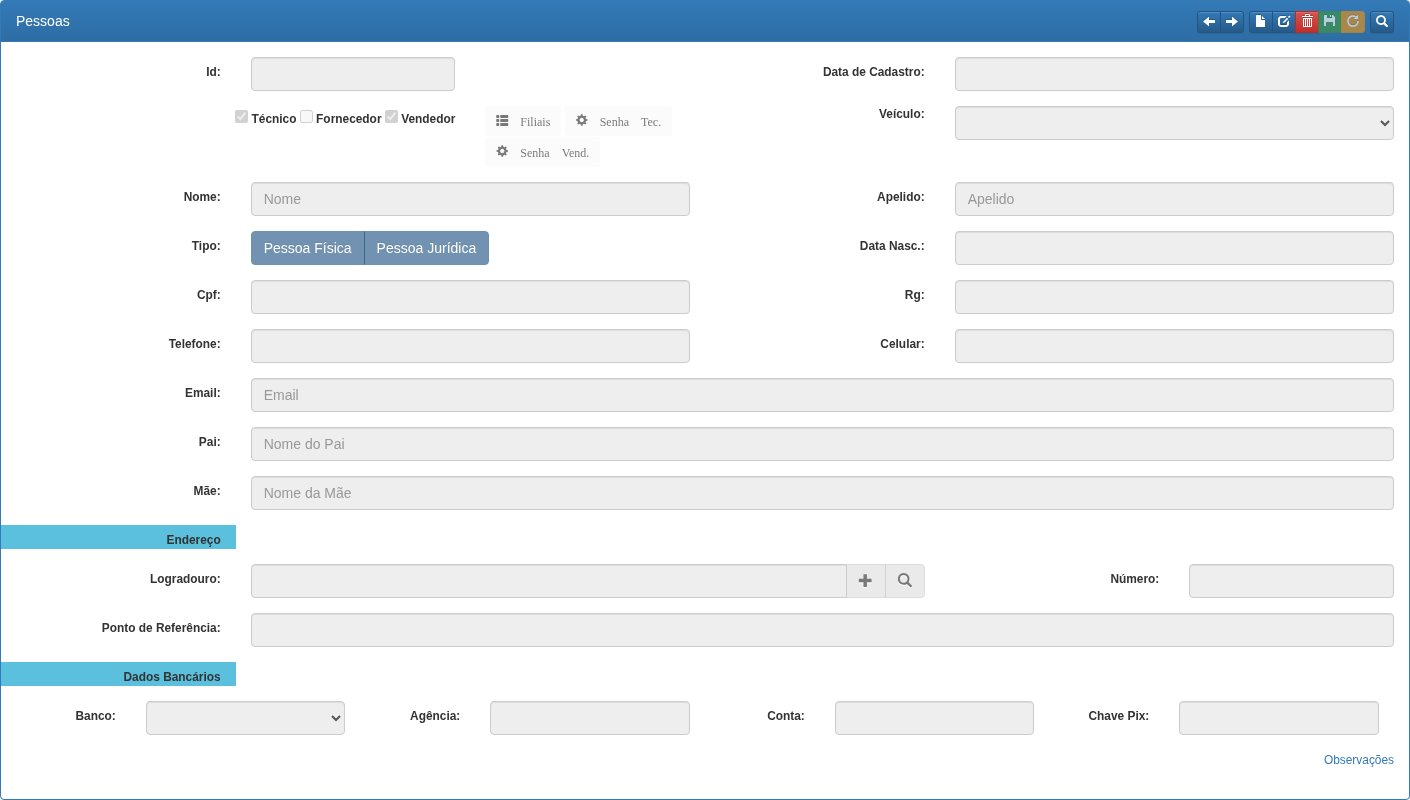Search for an address using Logradouro magnifier
The image size is (1410, 800).
[905, 581]
